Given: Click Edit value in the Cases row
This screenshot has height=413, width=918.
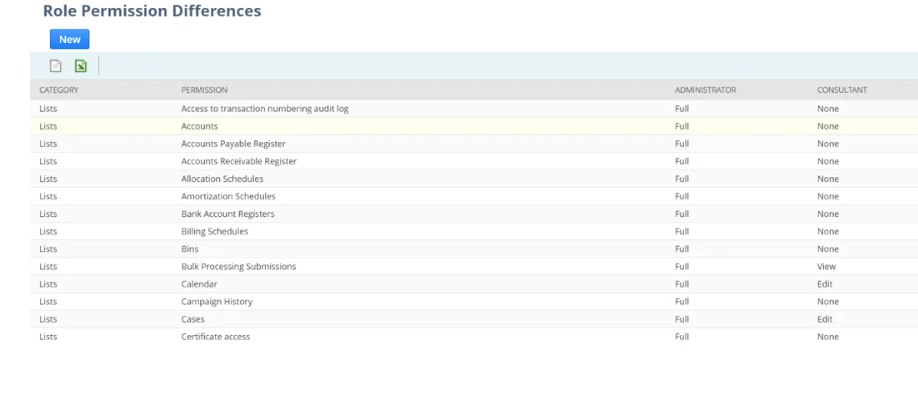Looking at the screenshot, I should click(824, 319).
